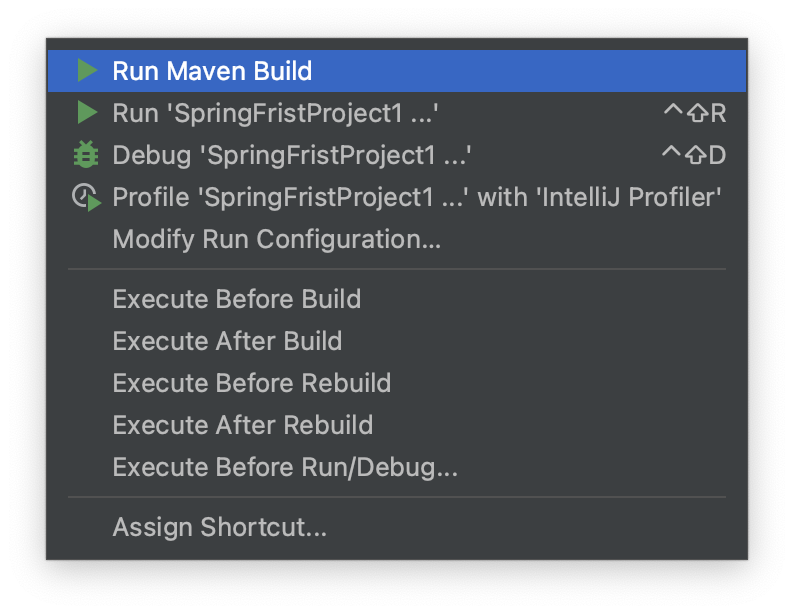Select Execute After Rebuild
The width and height of the screenshot is (794, 614).
coord(396,425)
